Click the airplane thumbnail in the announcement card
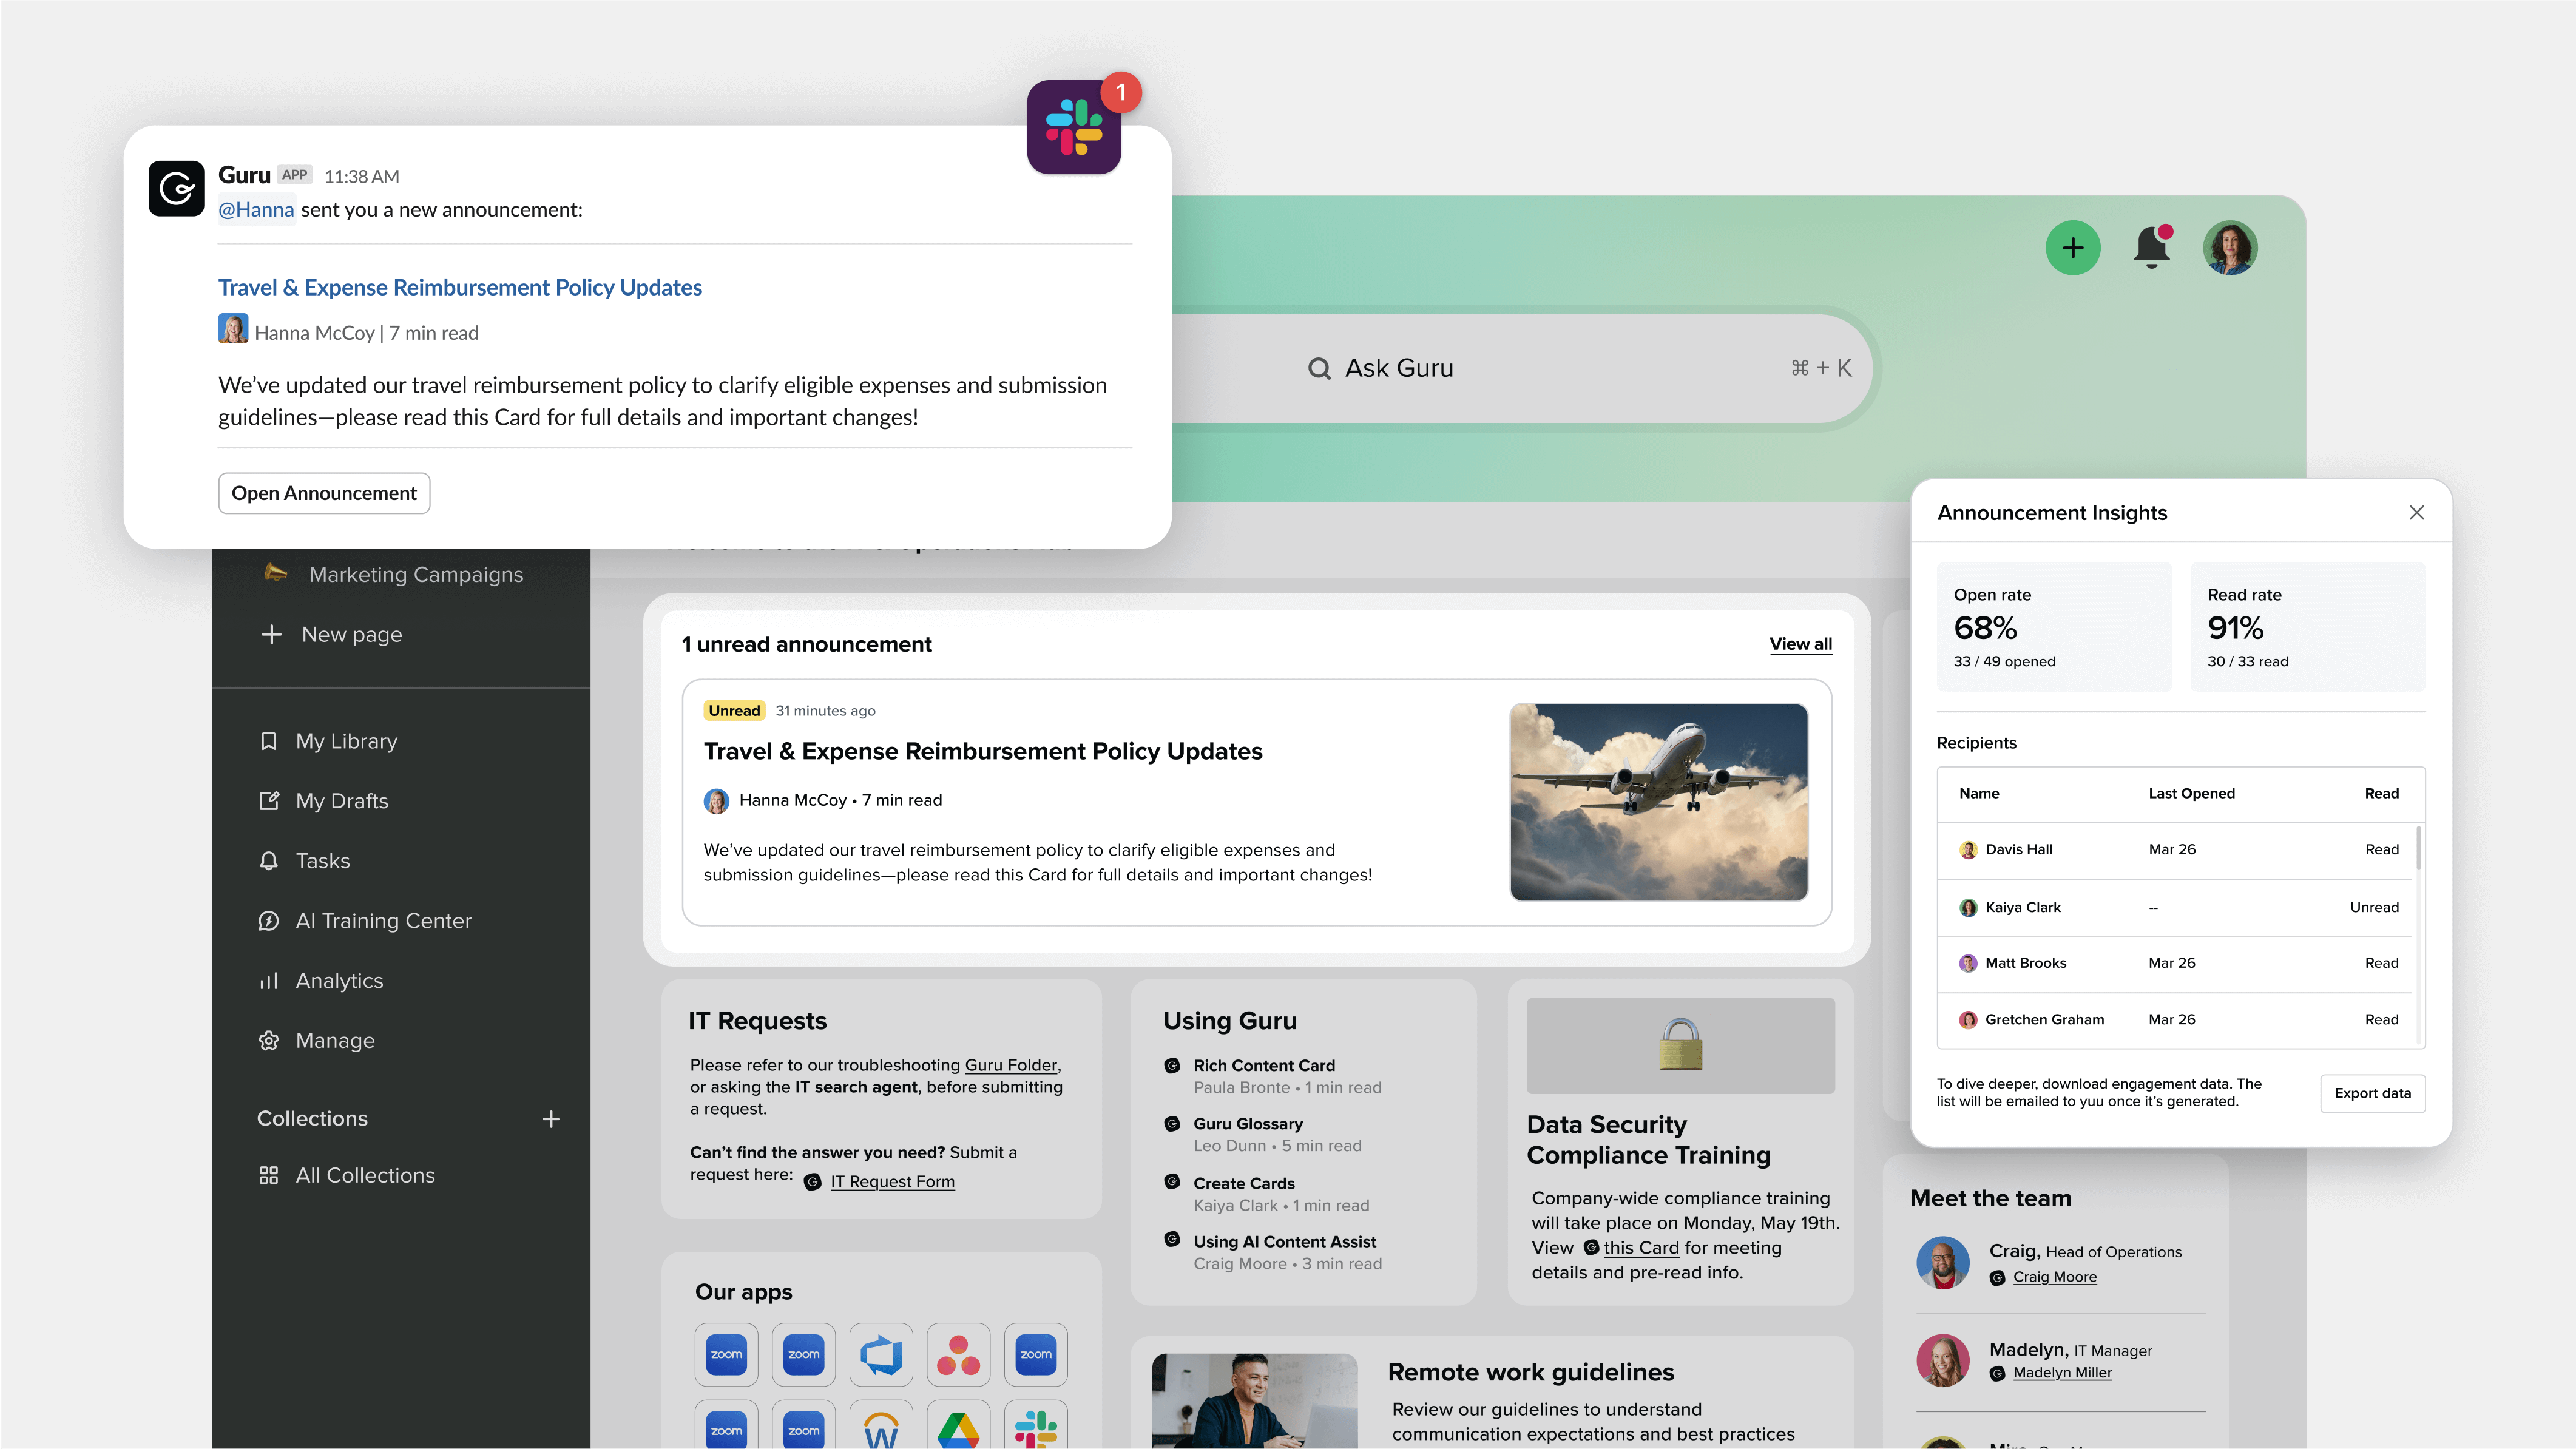 [1658, 802]
